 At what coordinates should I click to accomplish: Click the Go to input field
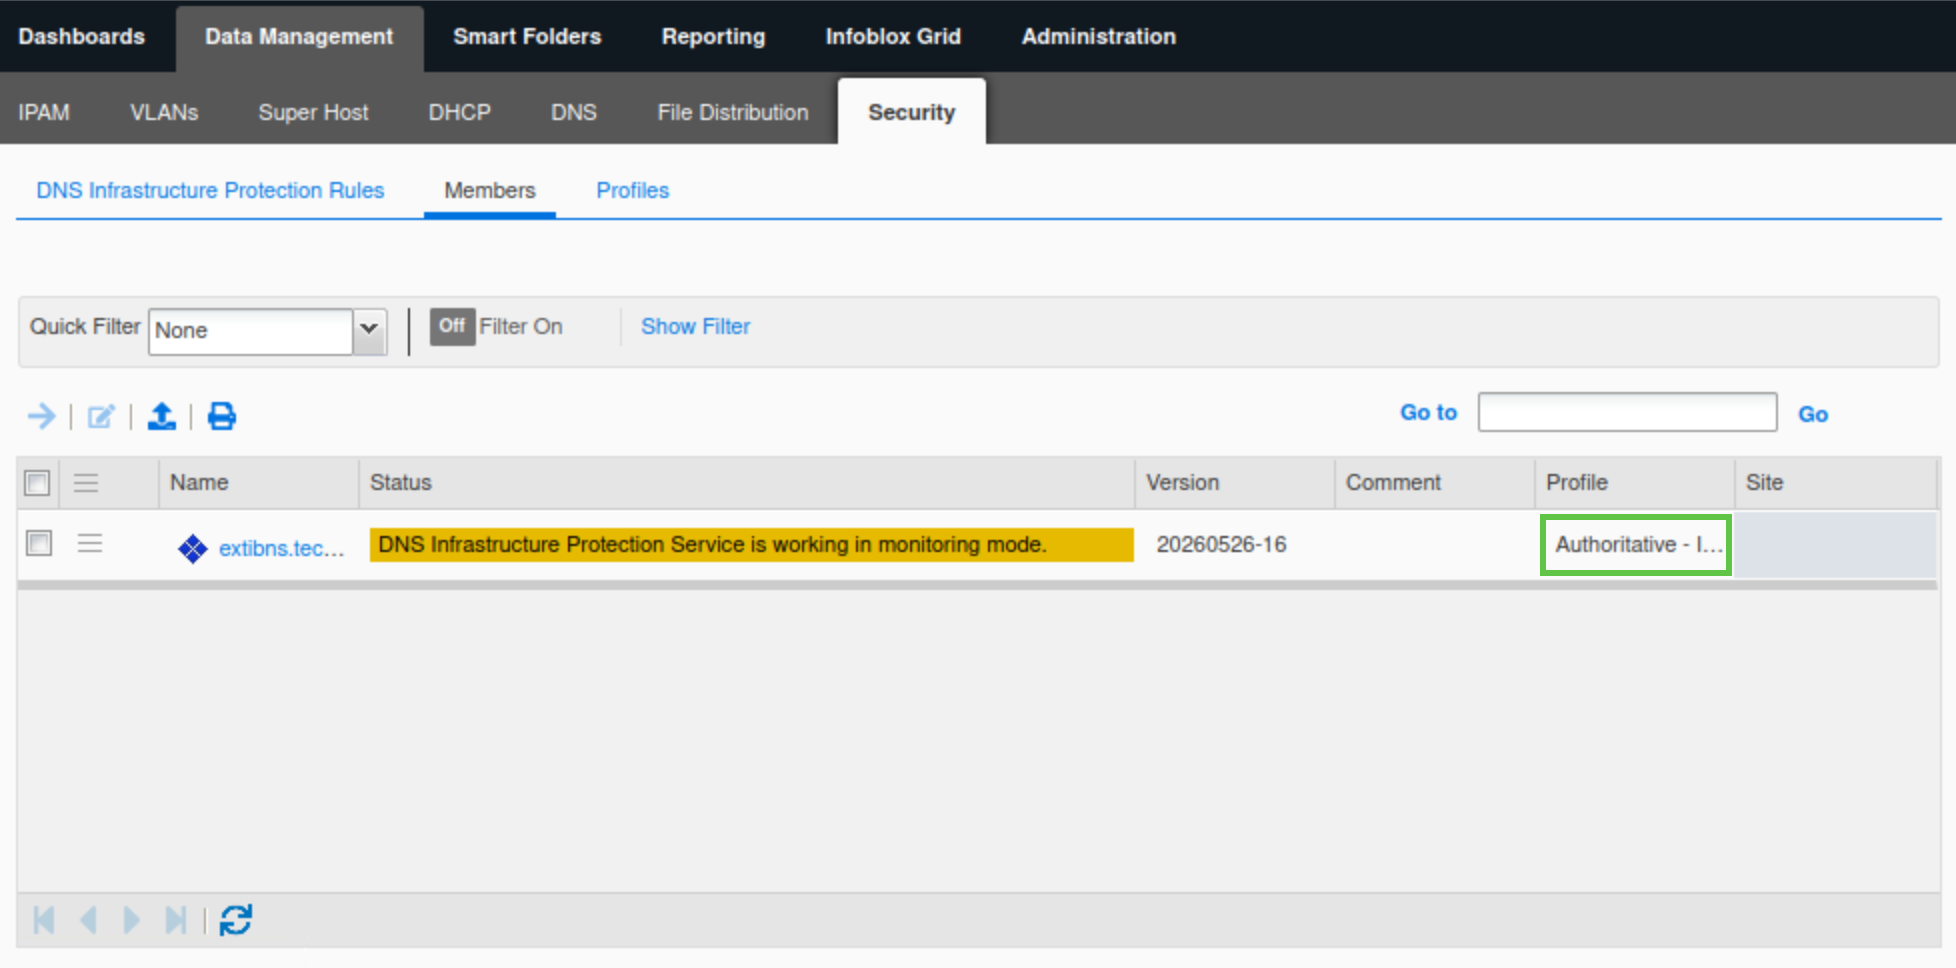click(x=1627, y=412)
